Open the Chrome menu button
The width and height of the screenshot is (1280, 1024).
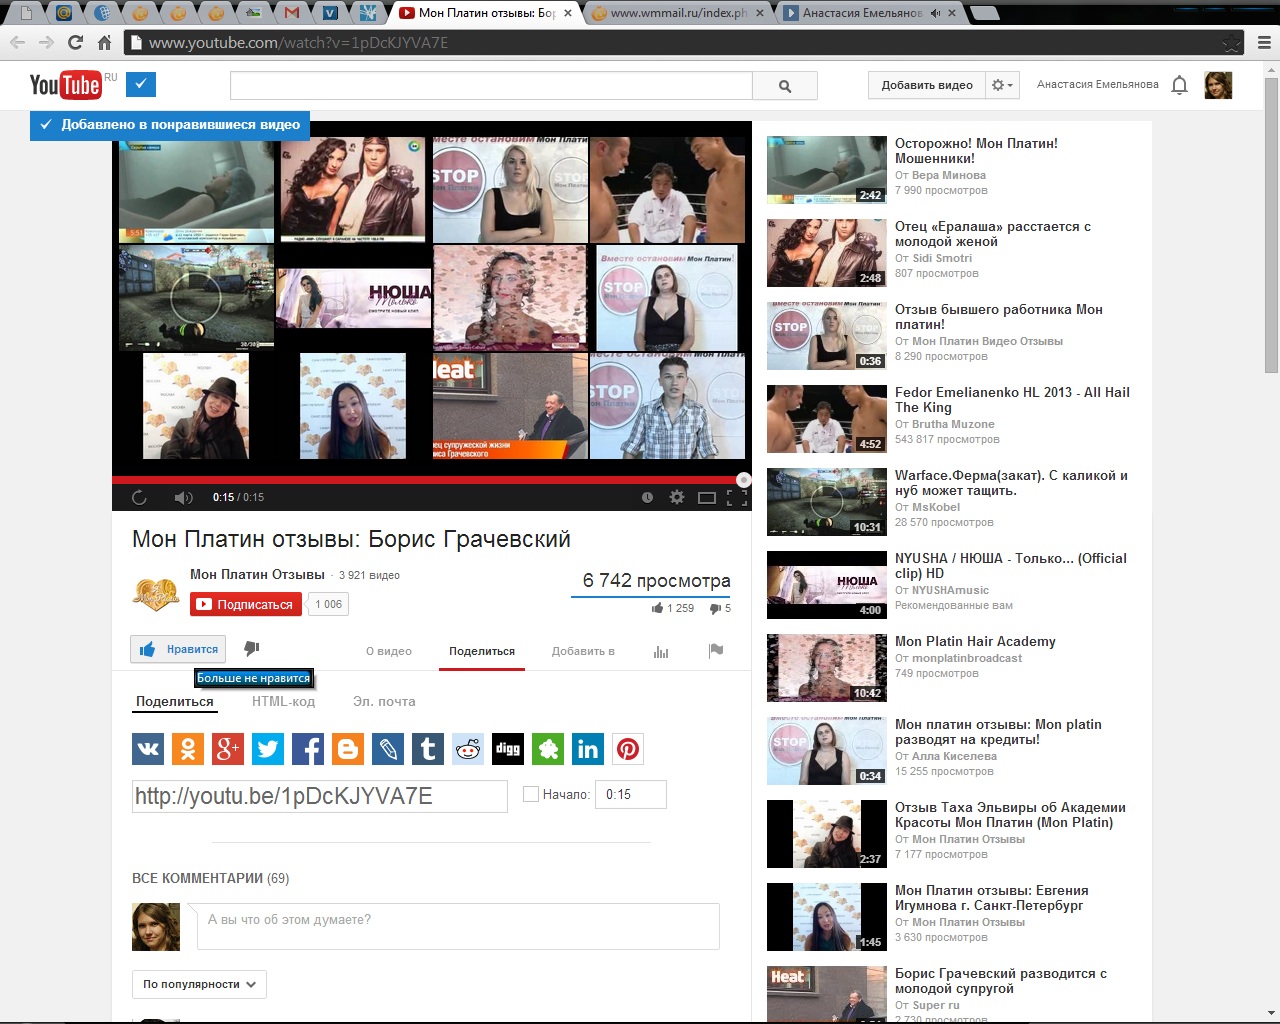(1264, 43)
